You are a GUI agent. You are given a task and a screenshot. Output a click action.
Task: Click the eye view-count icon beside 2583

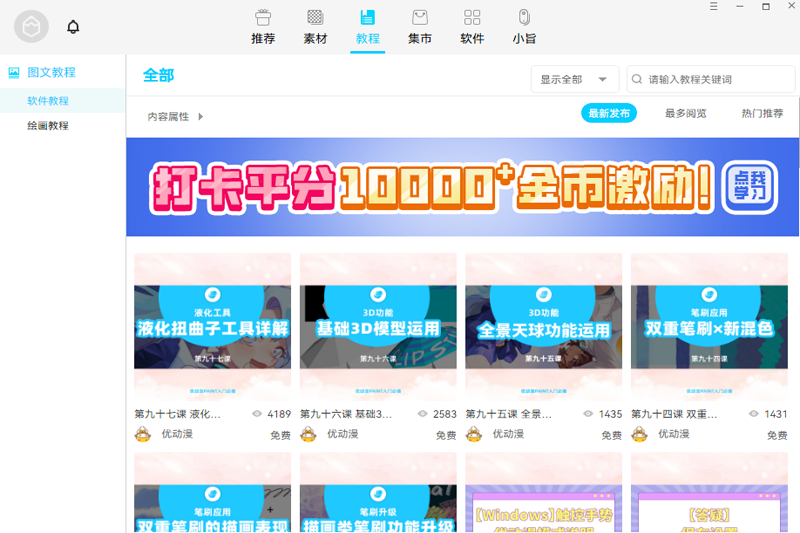pos(422,414)
